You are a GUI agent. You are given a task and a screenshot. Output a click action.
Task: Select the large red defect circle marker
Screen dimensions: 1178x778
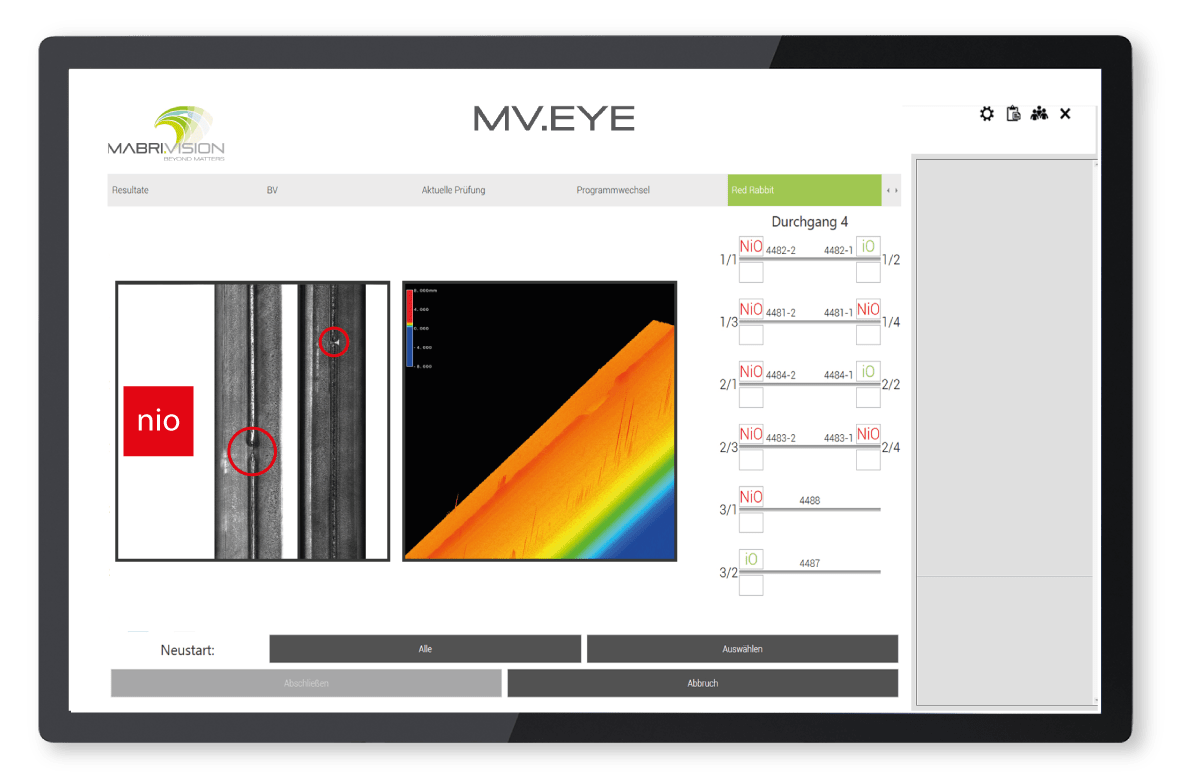251,450
